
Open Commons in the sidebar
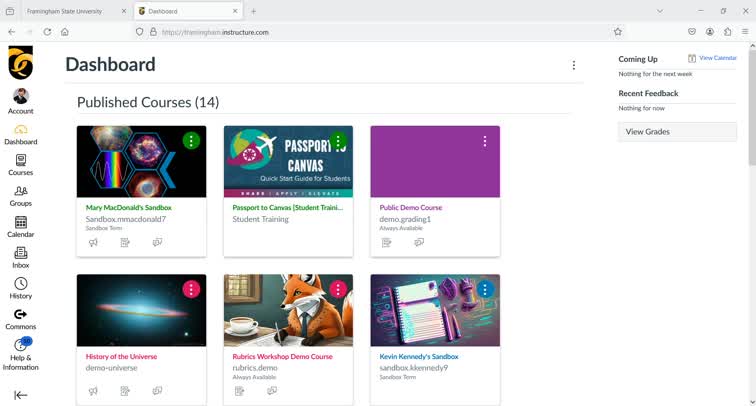click(x=21, y=319)
